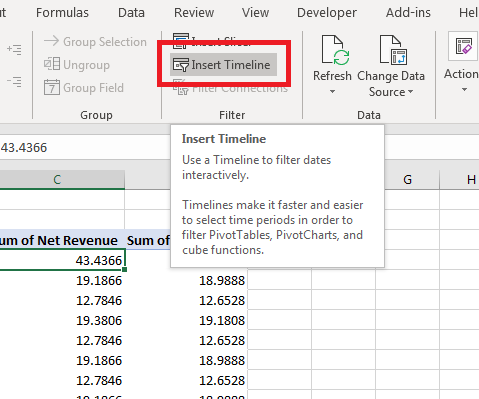
Task: Click the Insert Slicer command
Action: (x=212, y=41)
